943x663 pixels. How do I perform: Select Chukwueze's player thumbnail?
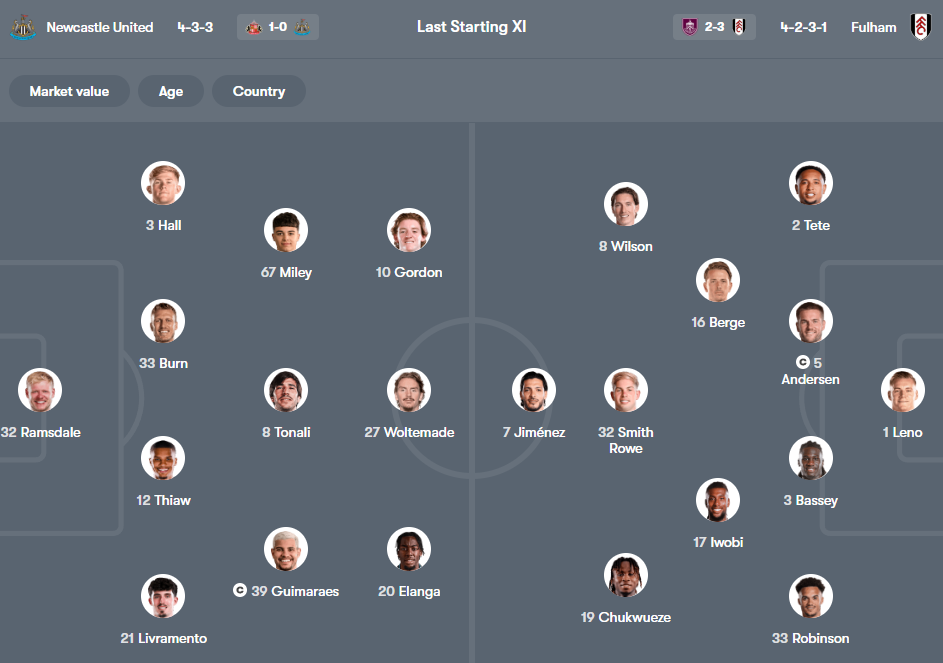click(x=625, y=575)
